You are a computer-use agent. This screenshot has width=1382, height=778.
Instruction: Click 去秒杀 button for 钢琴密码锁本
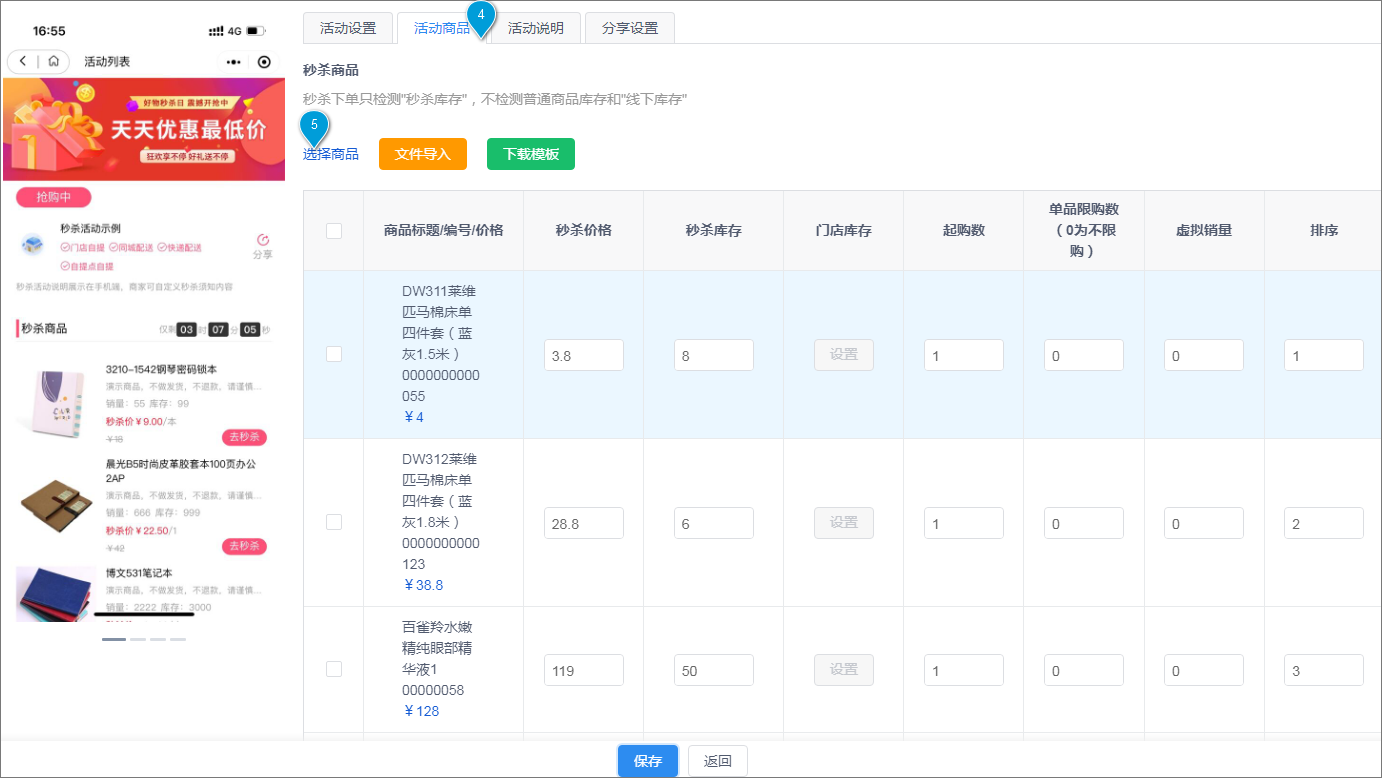(244, 437)
